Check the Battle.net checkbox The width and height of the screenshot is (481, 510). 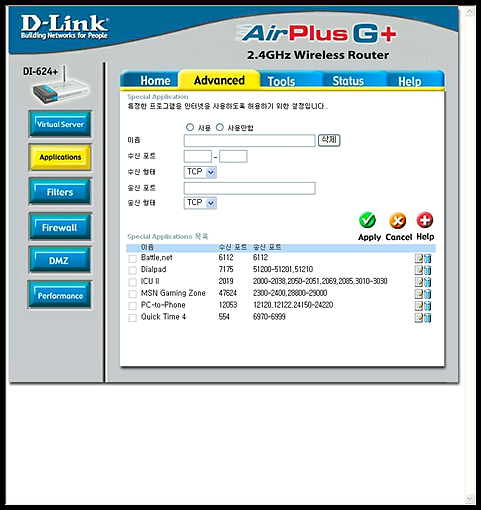pyautogui.click(x=133, y=258)
